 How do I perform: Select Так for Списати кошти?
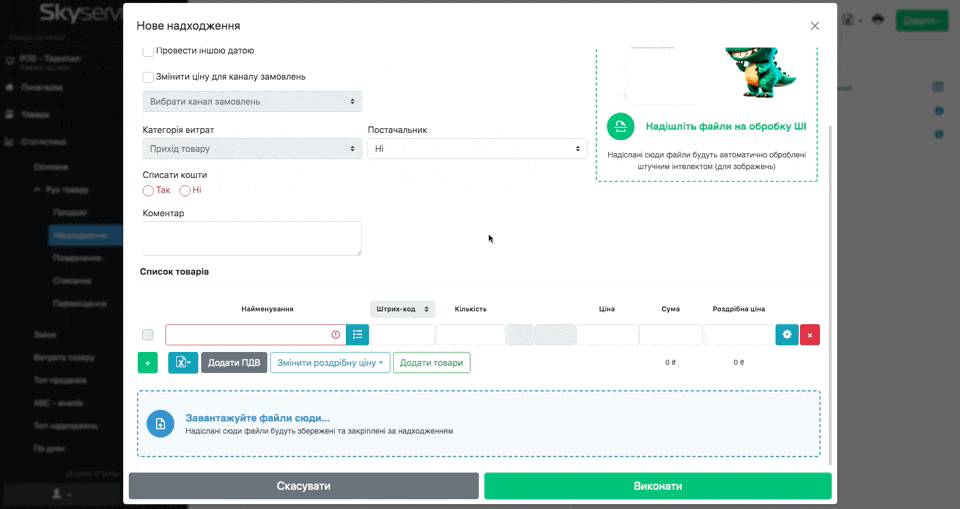(148, 190)
